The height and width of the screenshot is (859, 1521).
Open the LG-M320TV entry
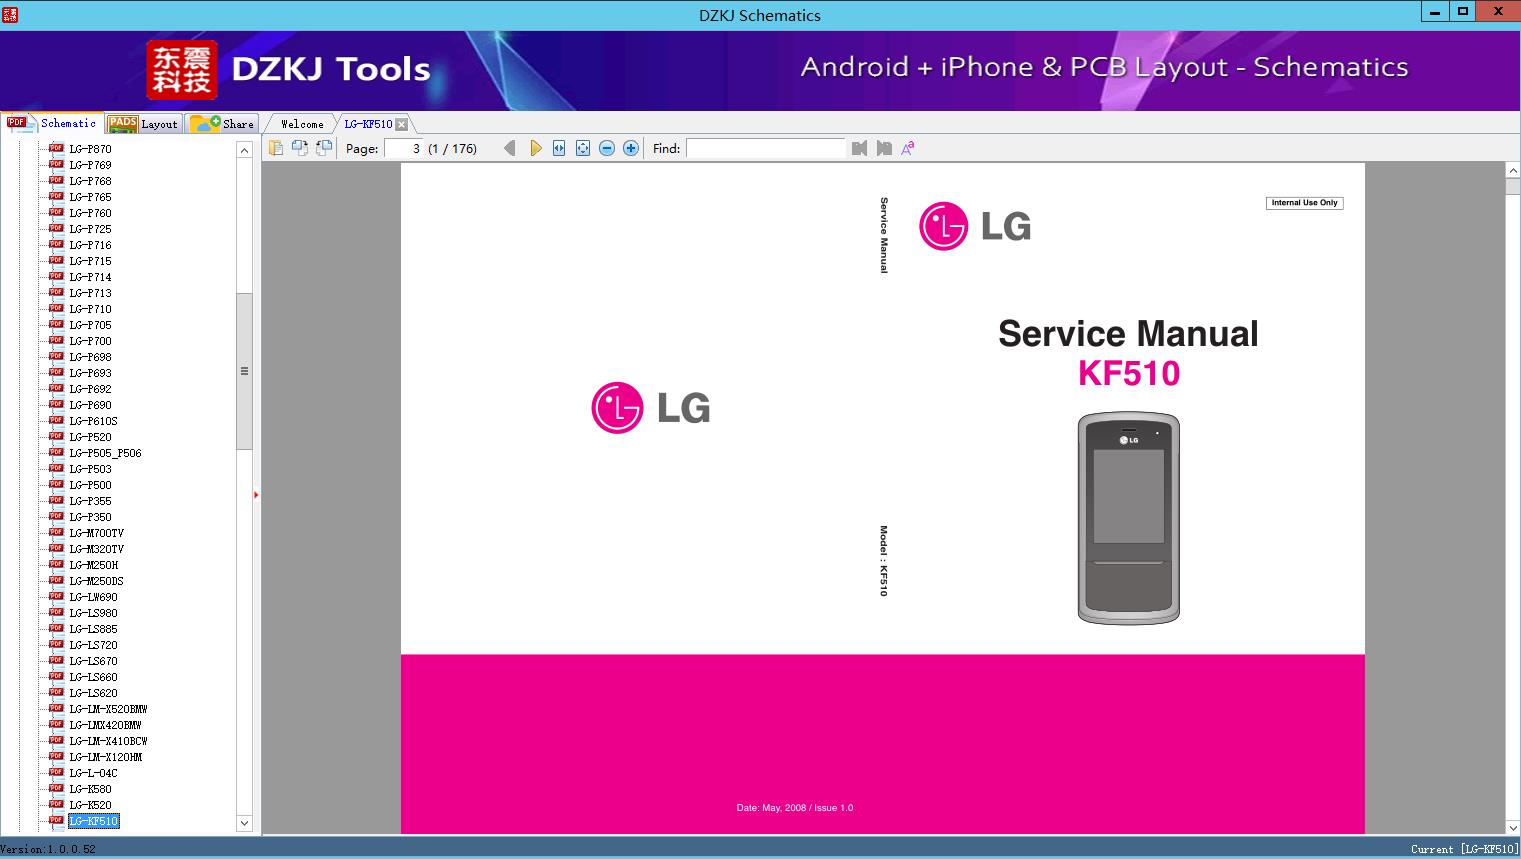tap(96, 549)
